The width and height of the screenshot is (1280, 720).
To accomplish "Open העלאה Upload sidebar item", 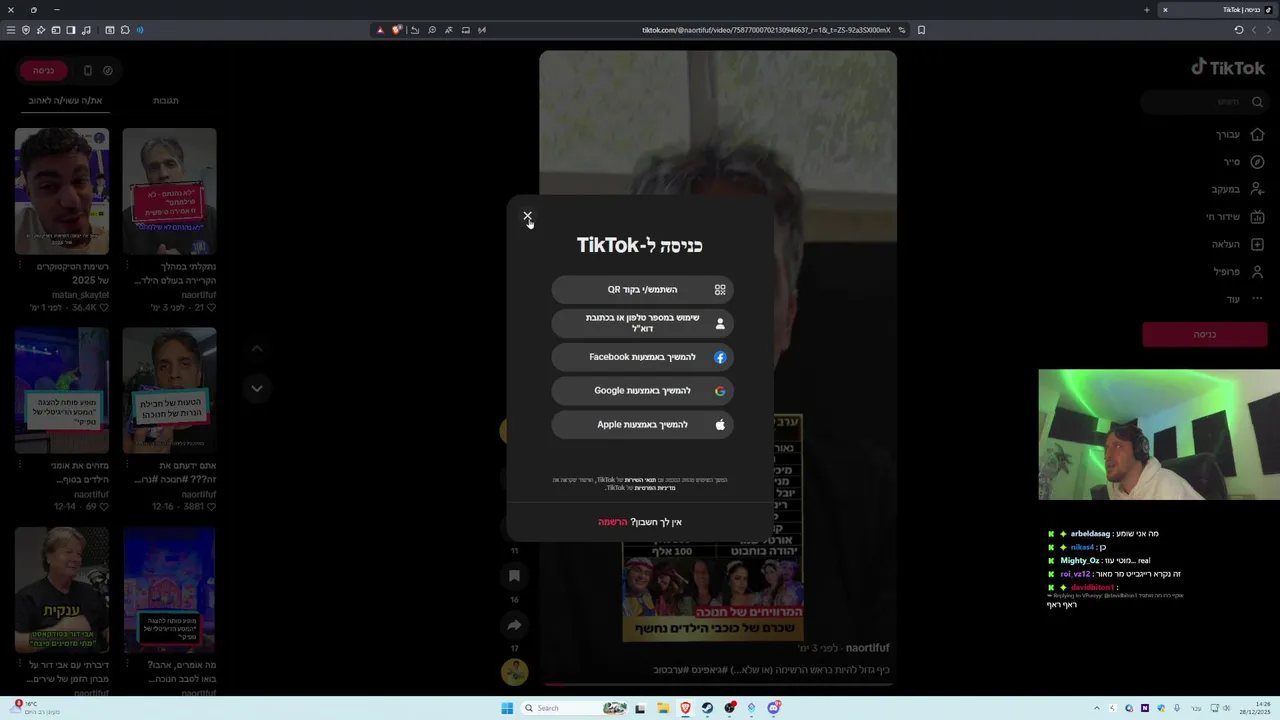I will tap(1238, 244).
